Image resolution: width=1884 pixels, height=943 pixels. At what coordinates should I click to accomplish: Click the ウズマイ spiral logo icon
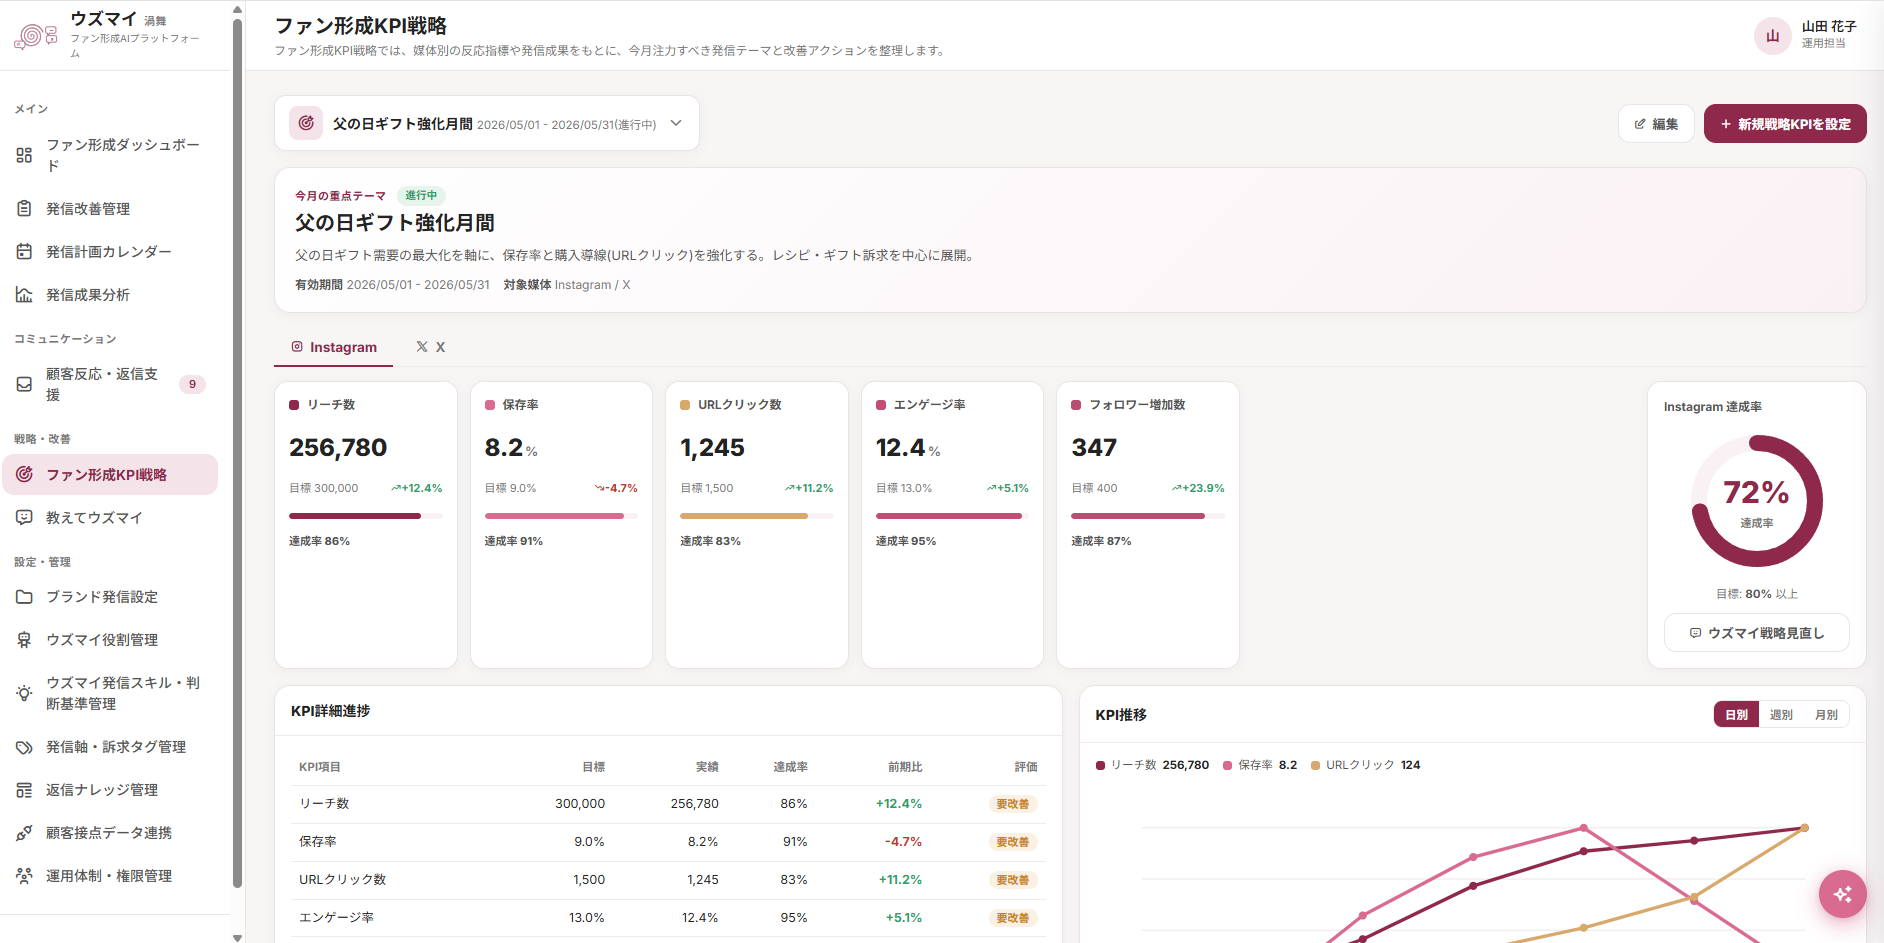[35, 35]
